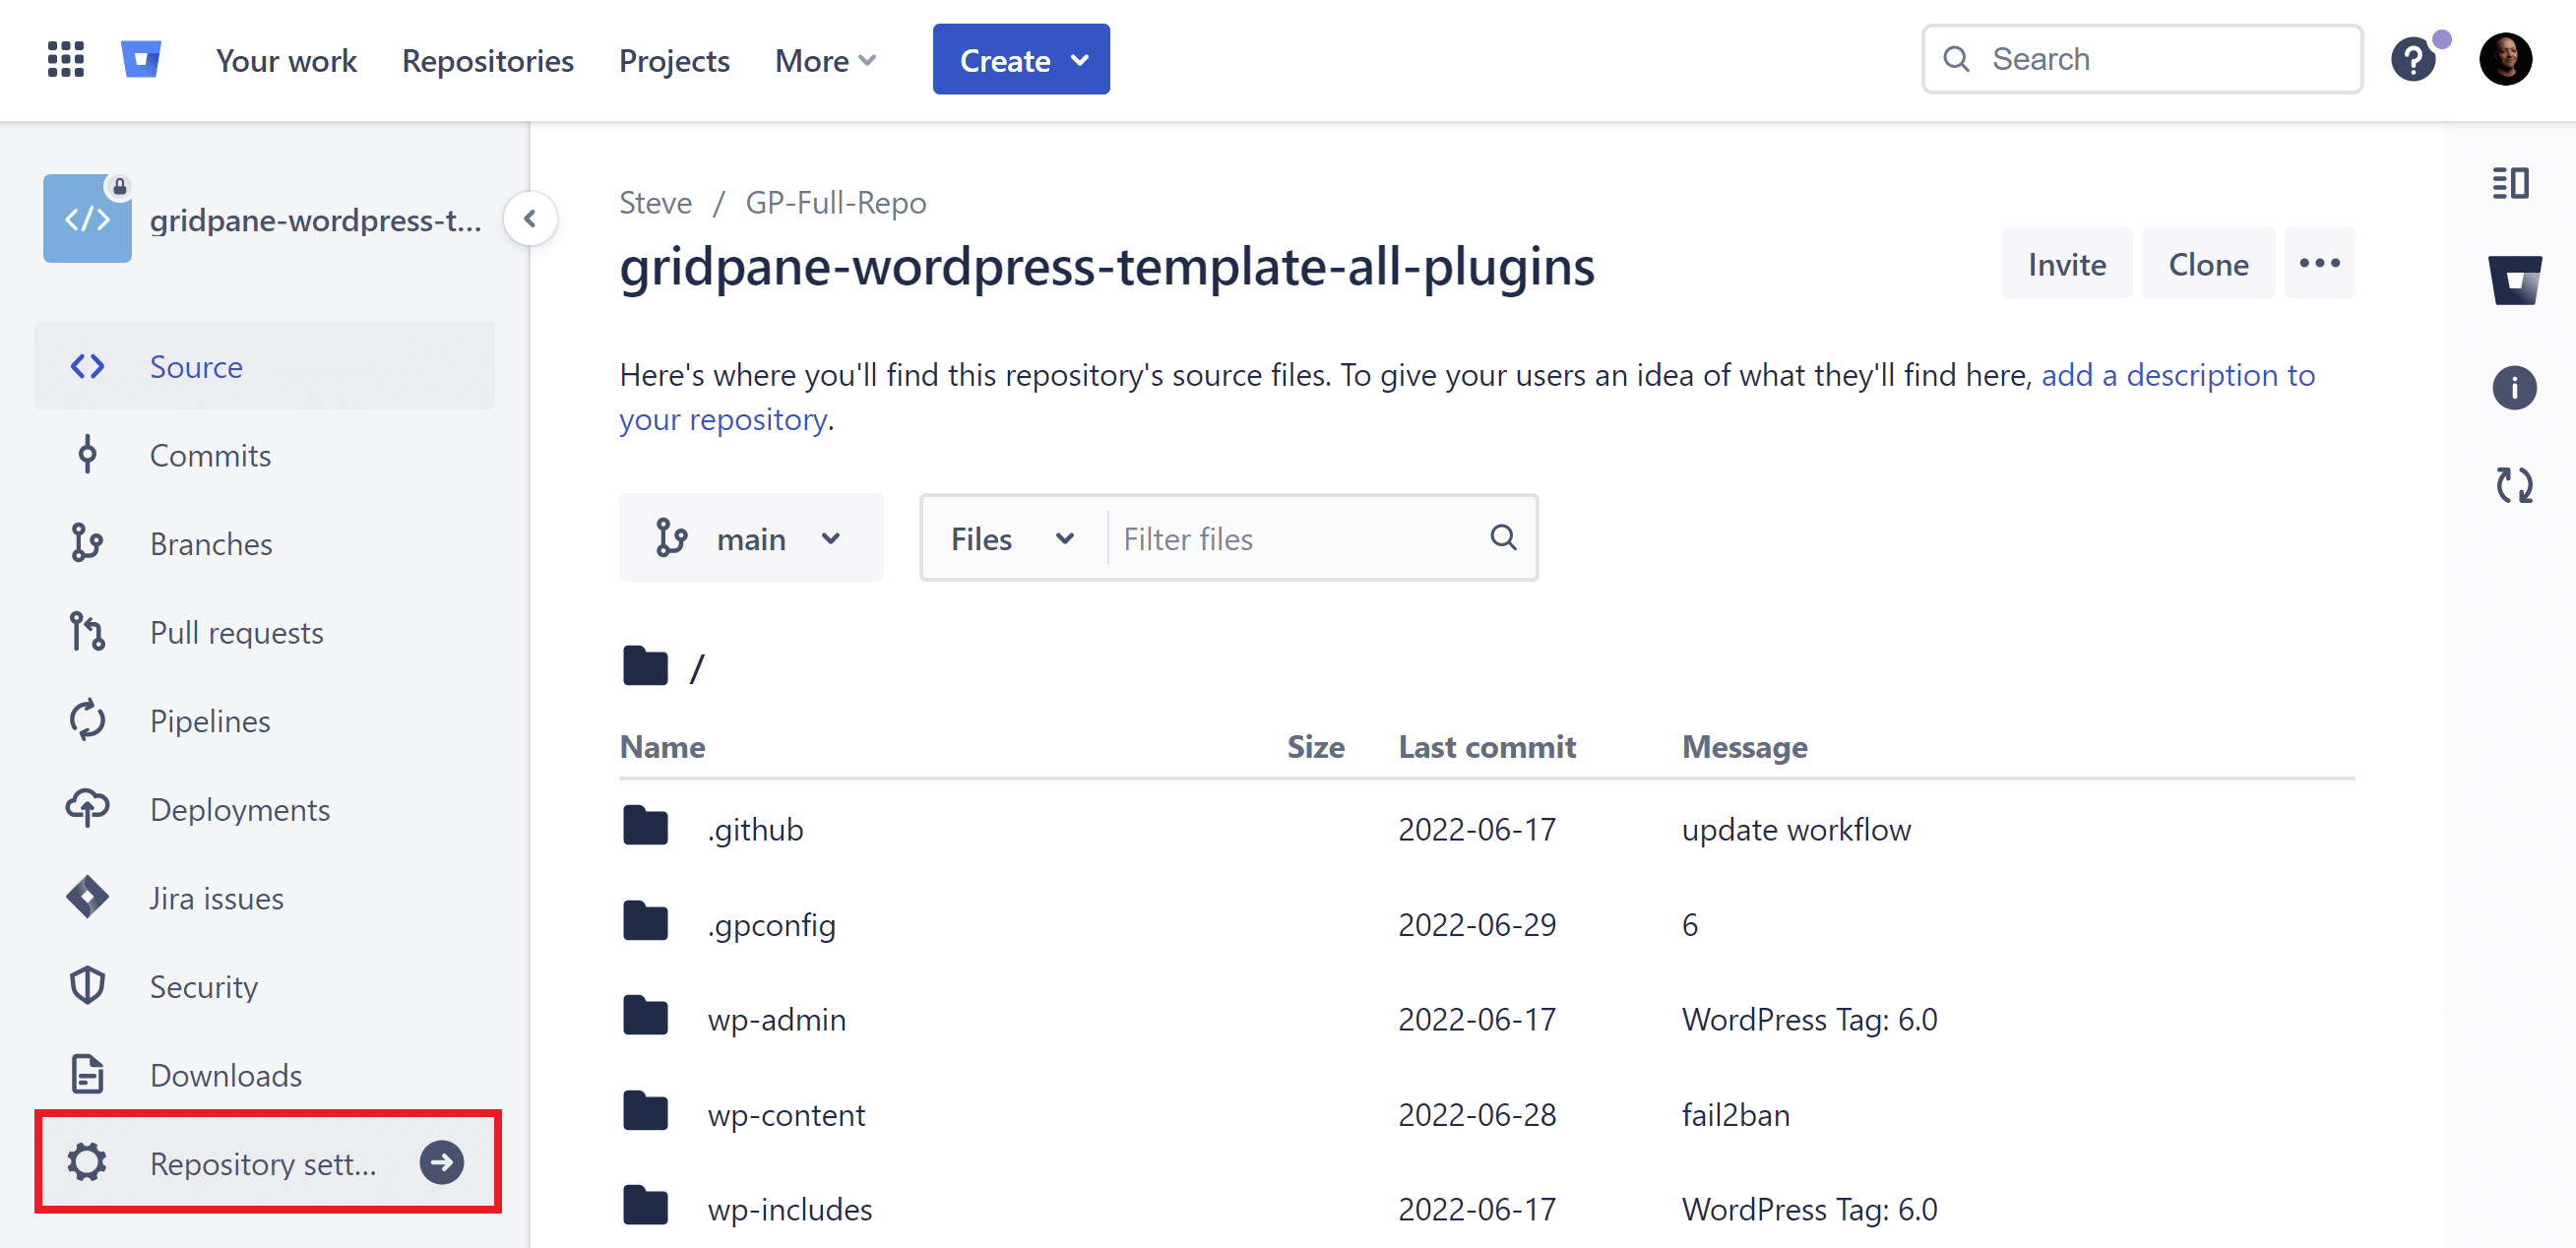Open the wp-includes folder

click(x=790, y=1209)
